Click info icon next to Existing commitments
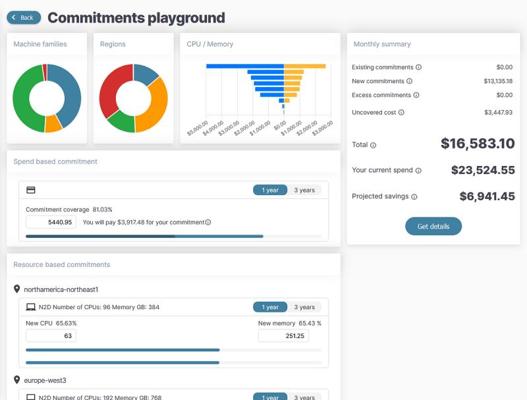The width and height of the screenshot is (527, 400). (418, 67)
